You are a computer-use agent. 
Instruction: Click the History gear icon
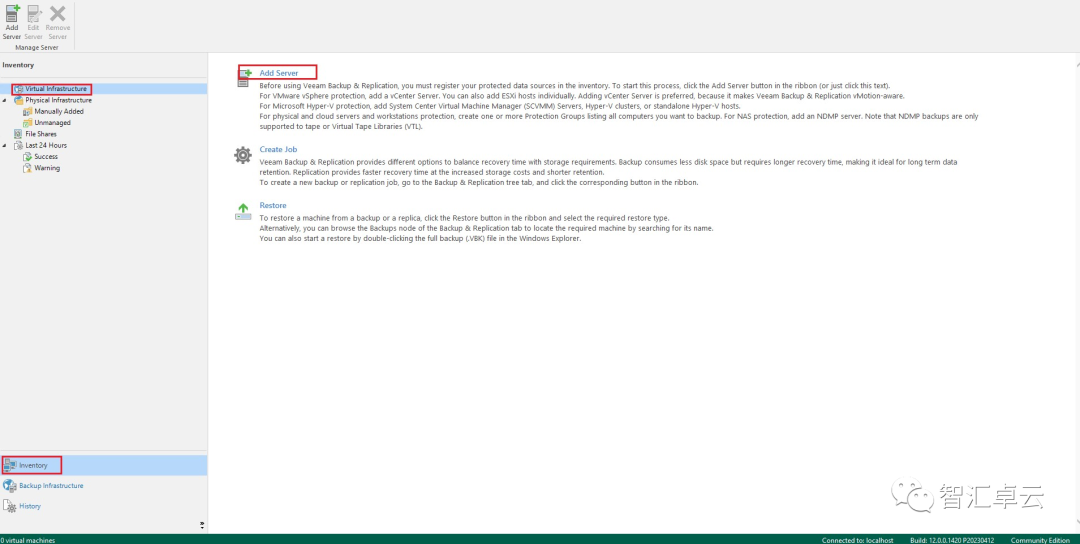coord(10,507)
